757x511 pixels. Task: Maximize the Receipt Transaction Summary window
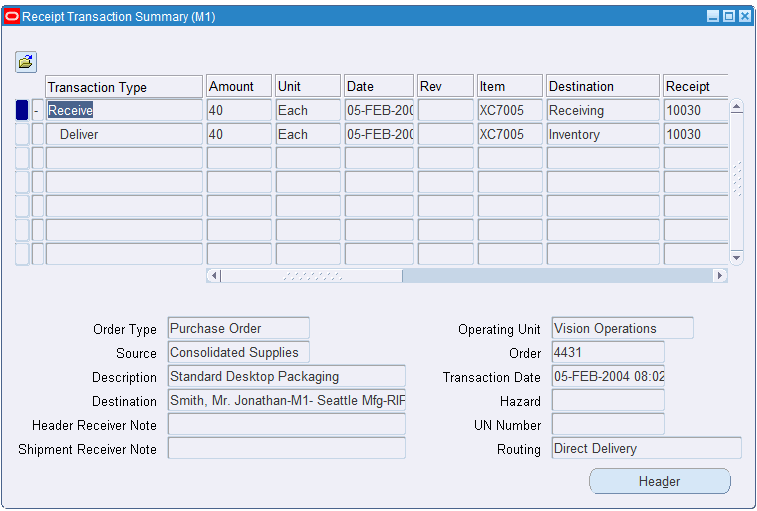pos(729,16)
